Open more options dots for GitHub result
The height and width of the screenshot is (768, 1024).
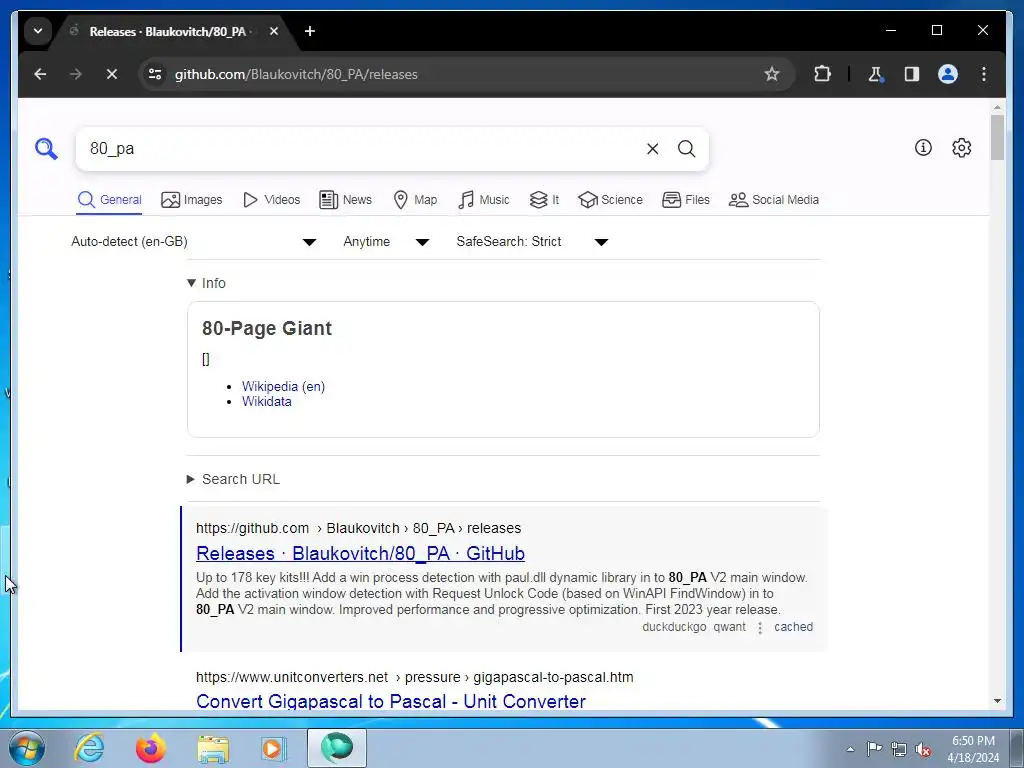760,628
